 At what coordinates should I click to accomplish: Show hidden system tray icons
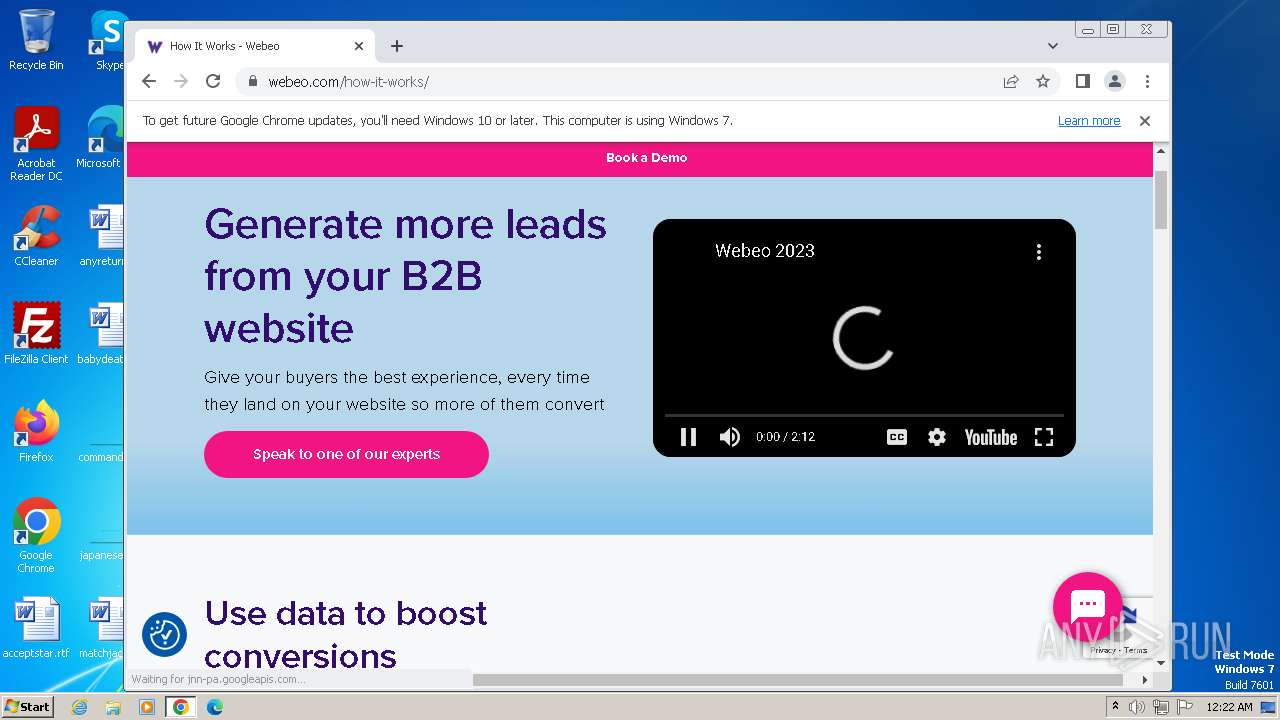click(1115, 707)
